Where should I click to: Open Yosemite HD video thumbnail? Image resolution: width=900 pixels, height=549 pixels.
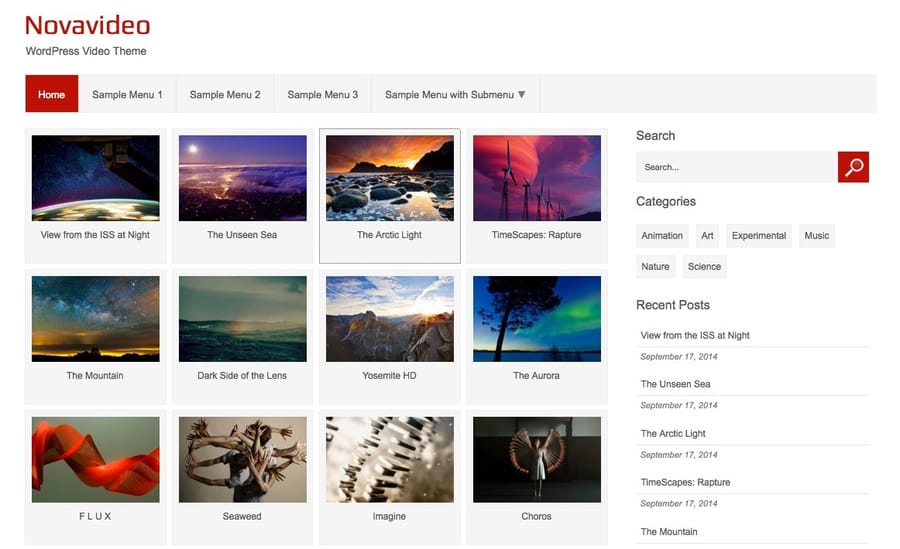point(390,319)
